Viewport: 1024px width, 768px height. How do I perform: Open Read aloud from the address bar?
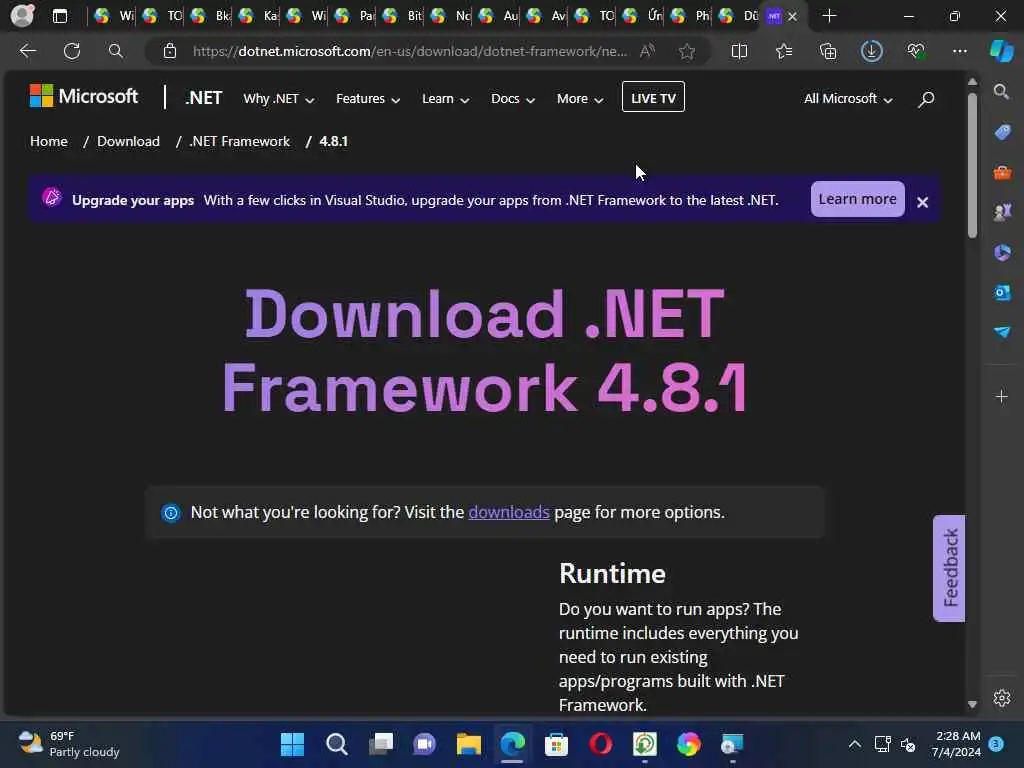tap(647, 51)
